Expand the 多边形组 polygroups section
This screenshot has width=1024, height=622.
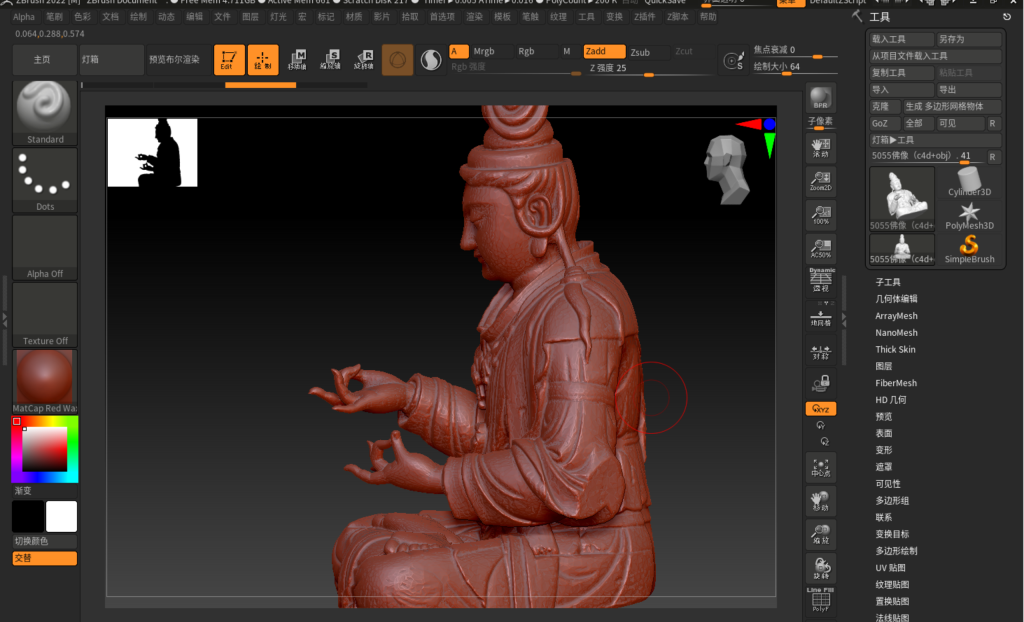click(x=892, y=501)
